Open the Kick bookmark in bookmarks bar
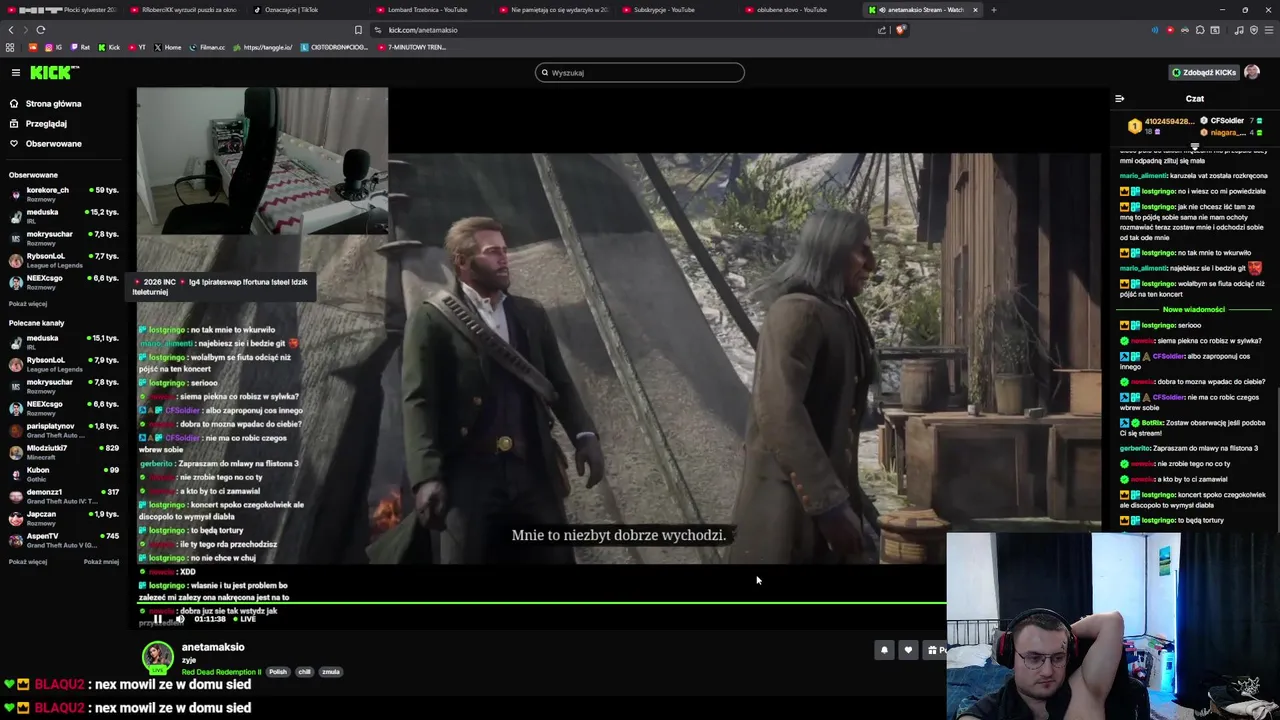1280x720 pixels. [x=108, y=47]
